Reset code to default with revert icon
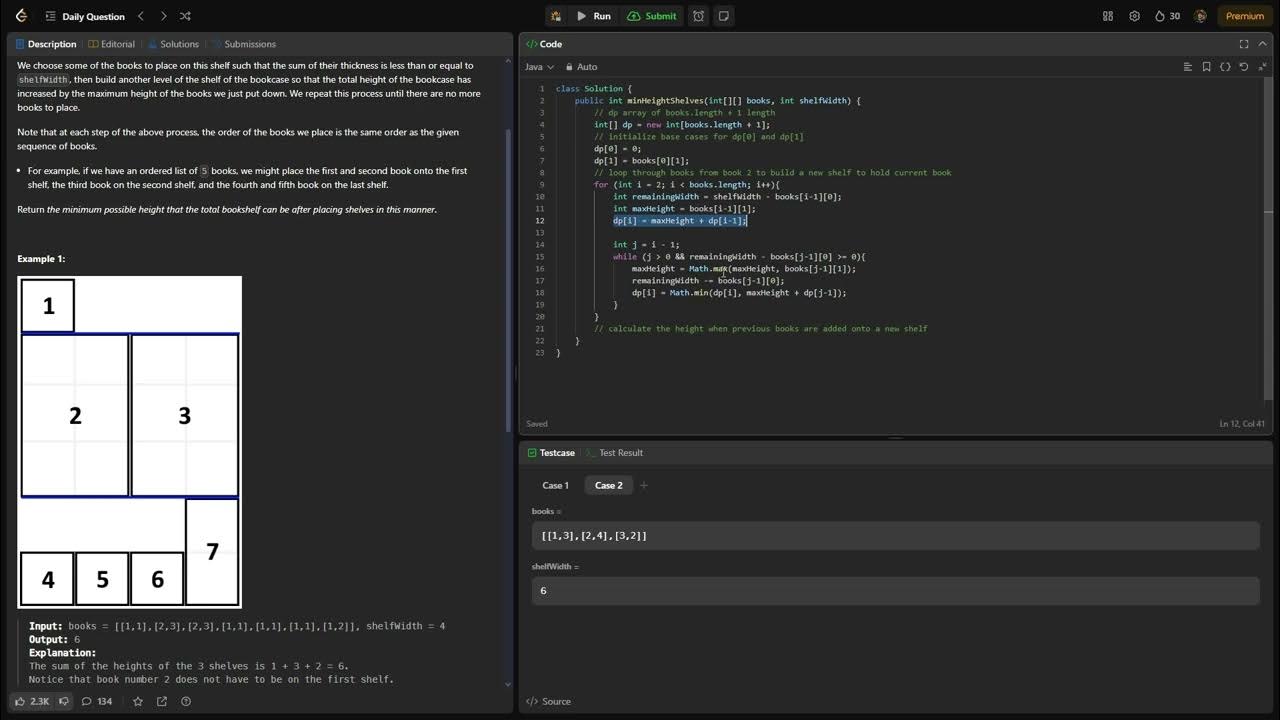Screen dimensions: 1280x720 (x=1243, y=67)
